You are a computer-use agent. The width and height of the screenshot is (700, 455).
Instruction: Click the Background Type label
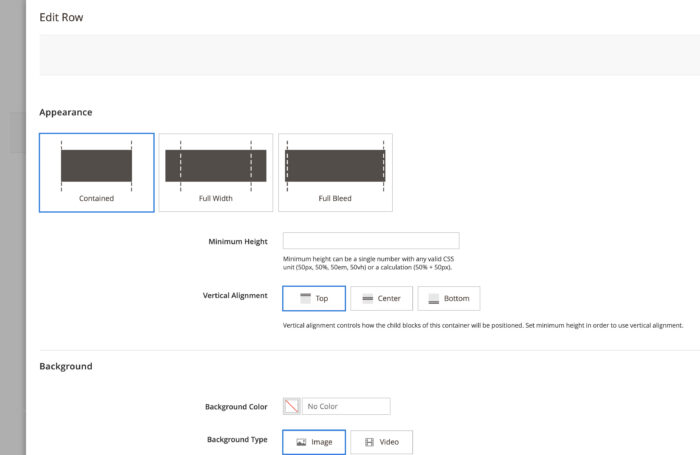[x=237, y=440]
